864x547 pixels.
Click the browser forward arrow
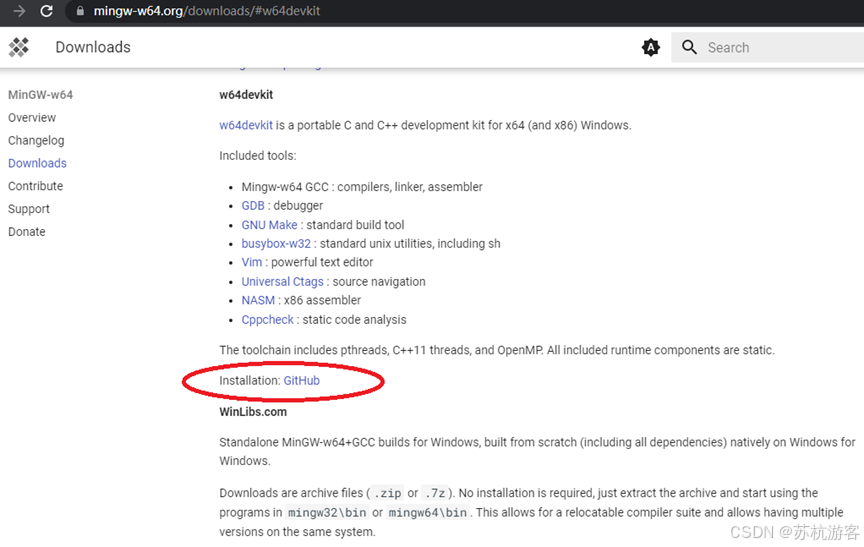pyautogui.click(x=19, y=11)
